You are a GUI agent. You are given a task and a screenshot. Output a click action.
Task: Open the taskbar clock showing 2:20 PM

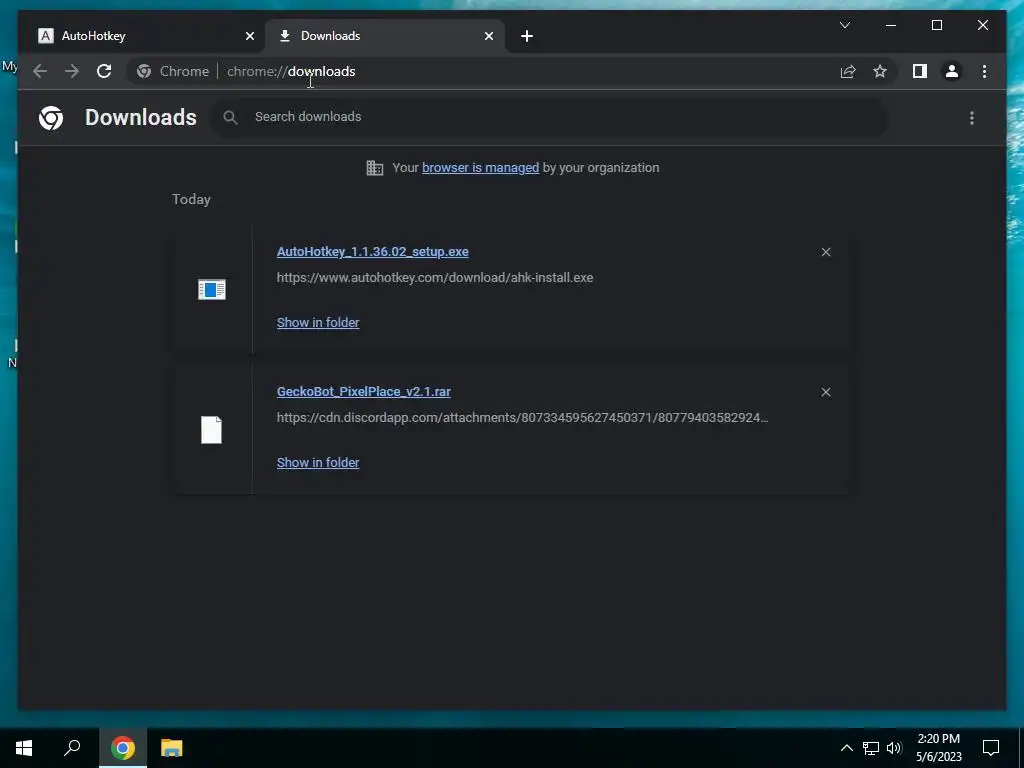[938, 748]
